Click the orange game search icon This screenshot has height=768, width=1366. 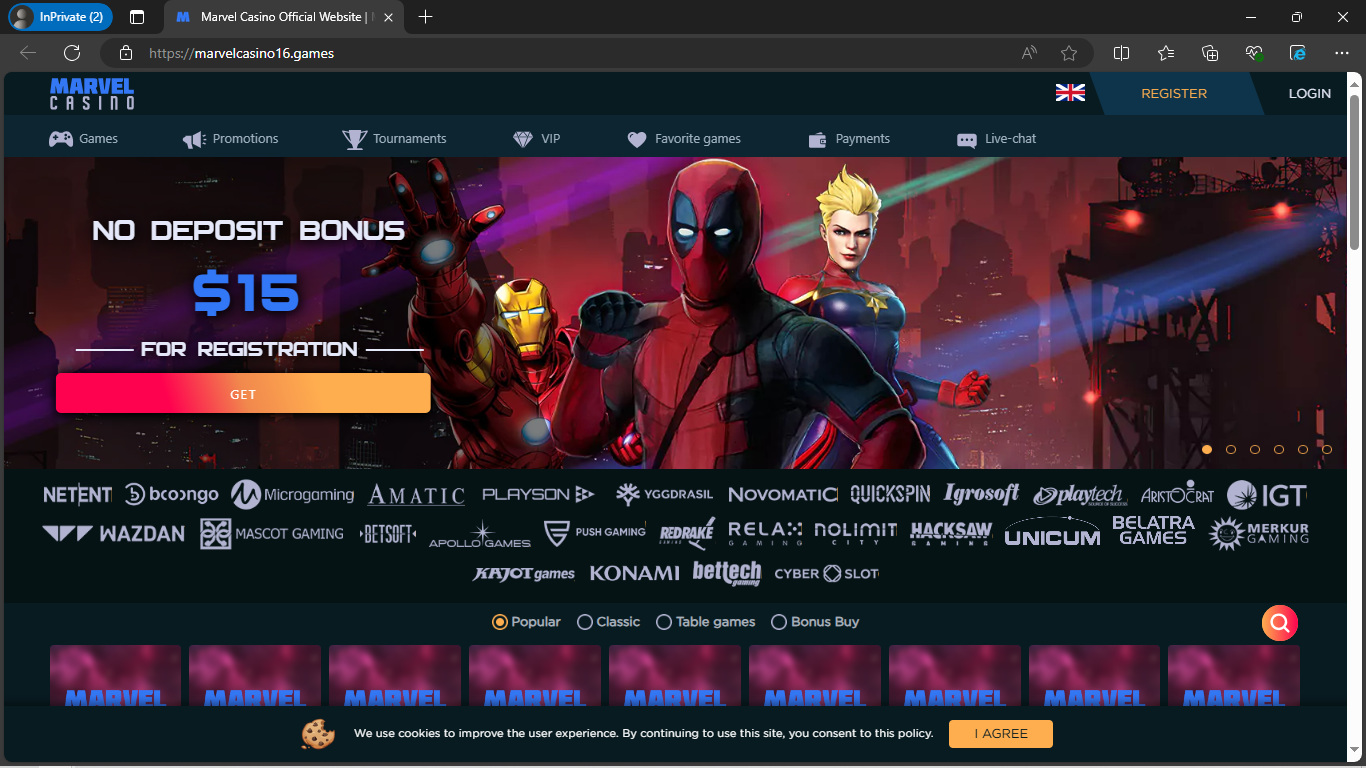tap(1279, 623)
